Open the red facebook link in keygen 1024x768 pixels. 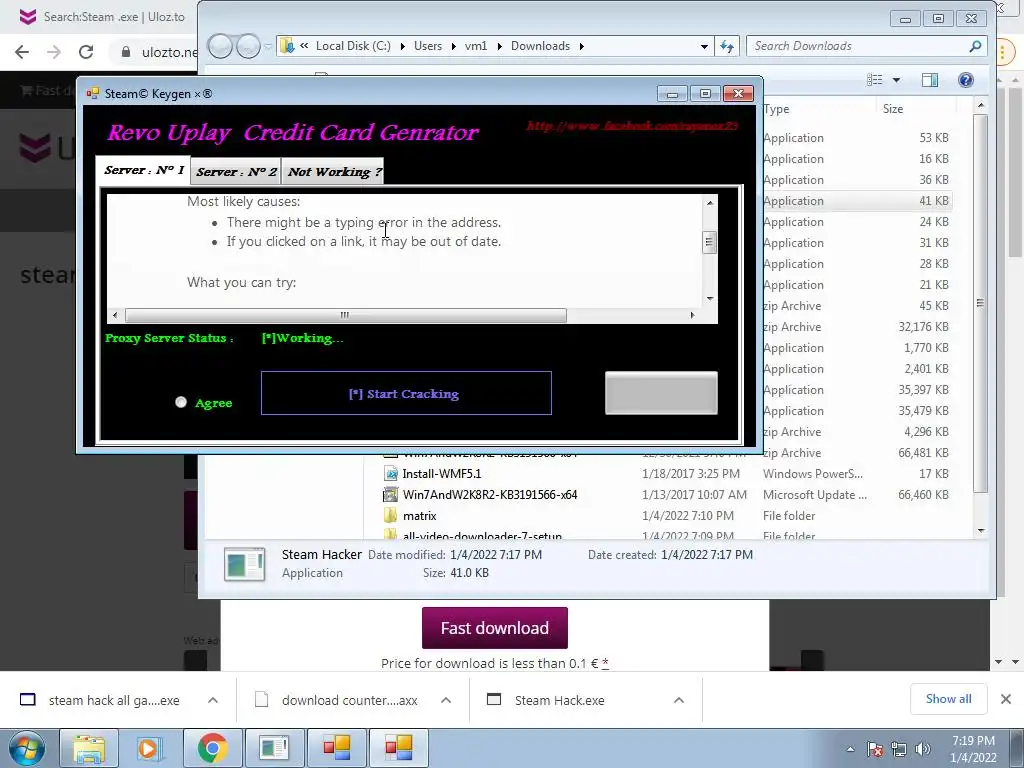click(x=632, y=125)
